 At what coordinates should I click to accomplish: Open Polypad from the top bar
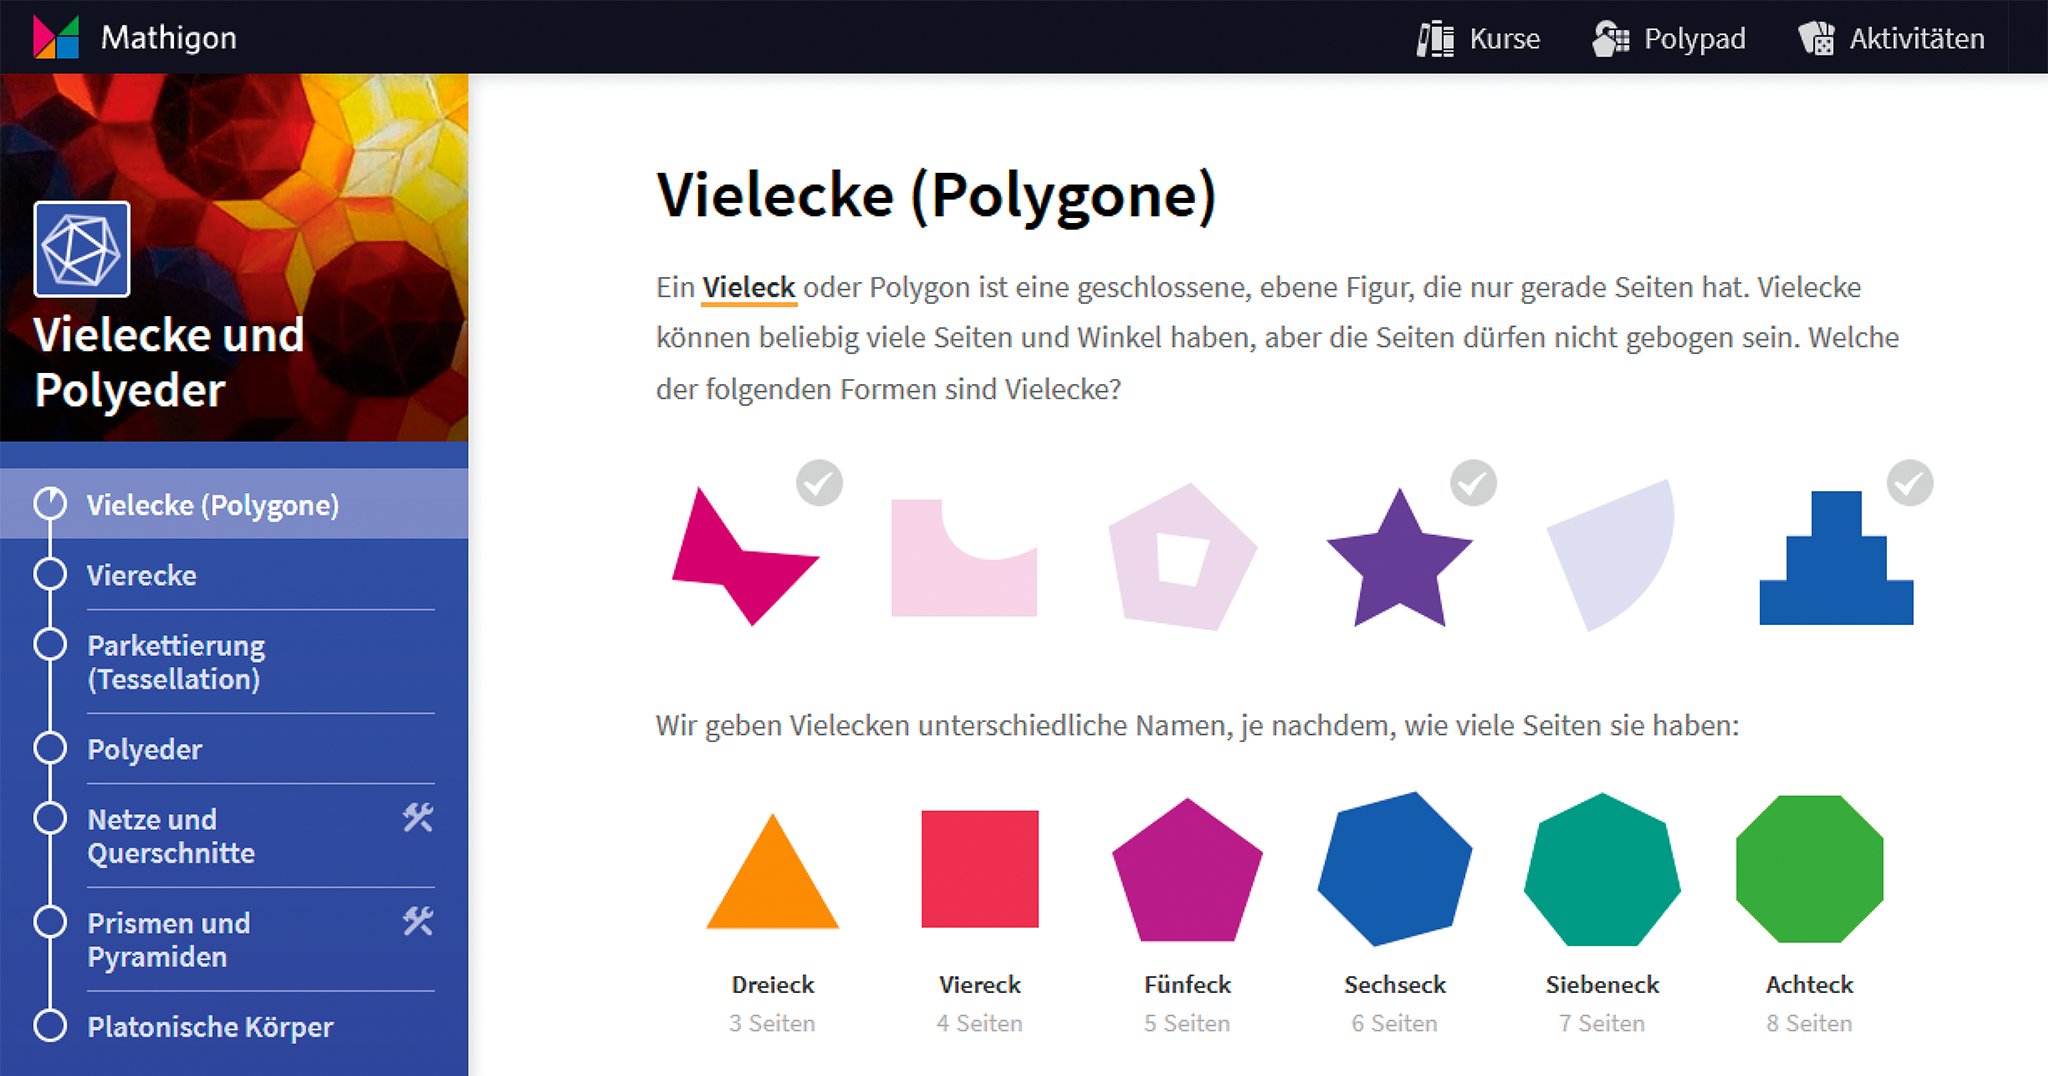[1669, 38]
